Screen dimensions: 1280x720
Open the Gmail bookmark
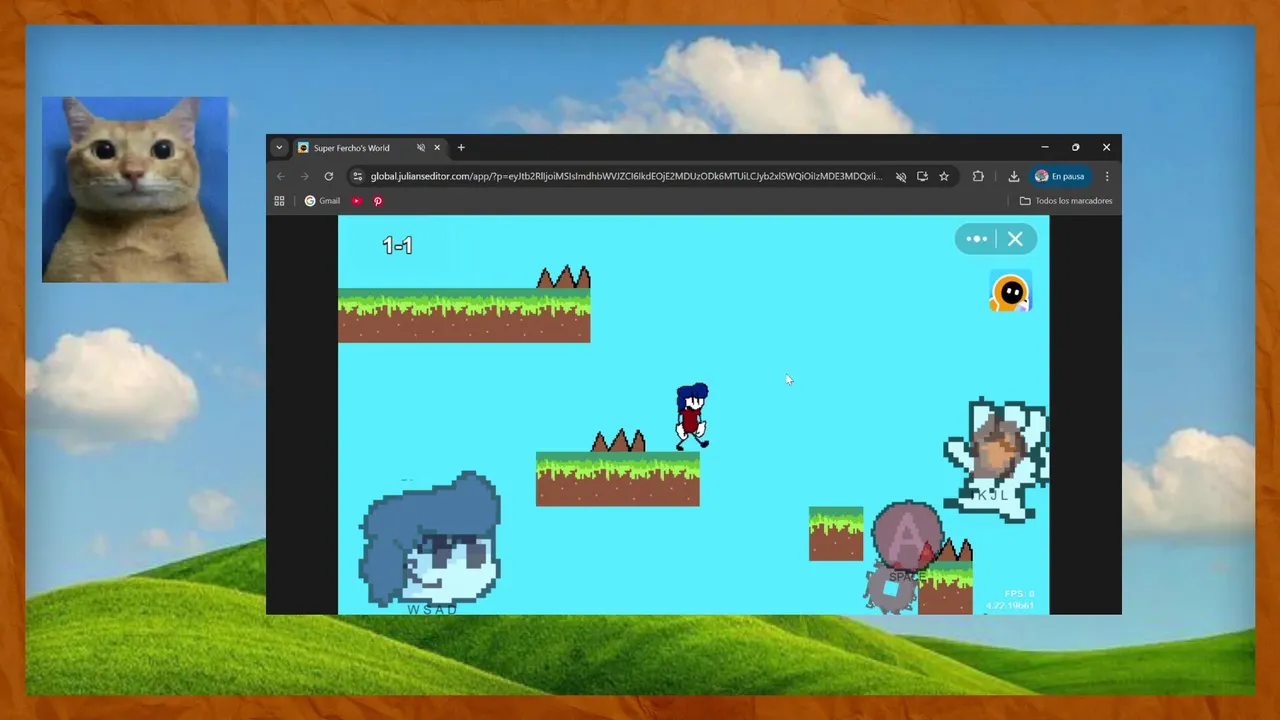(322, 201)
